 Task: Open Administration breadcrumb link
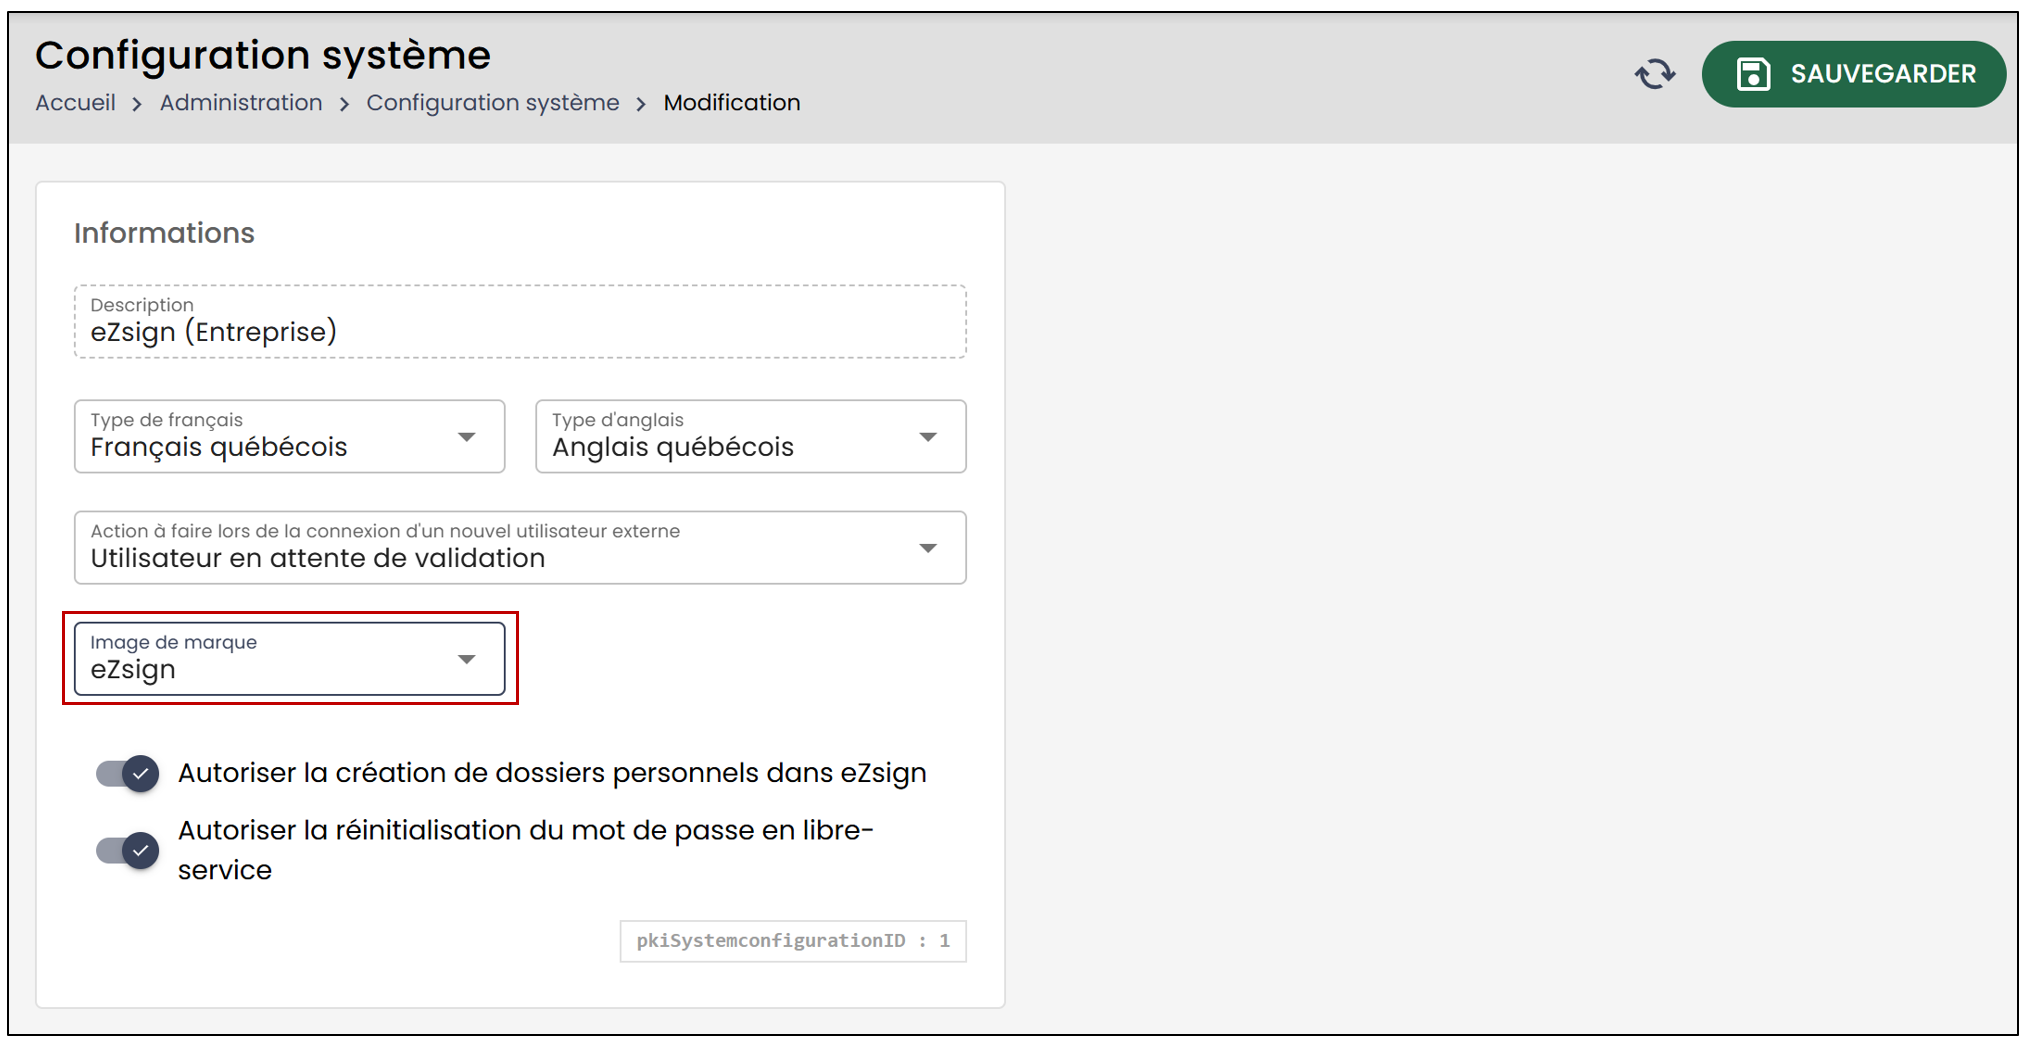tap(241, 103)
